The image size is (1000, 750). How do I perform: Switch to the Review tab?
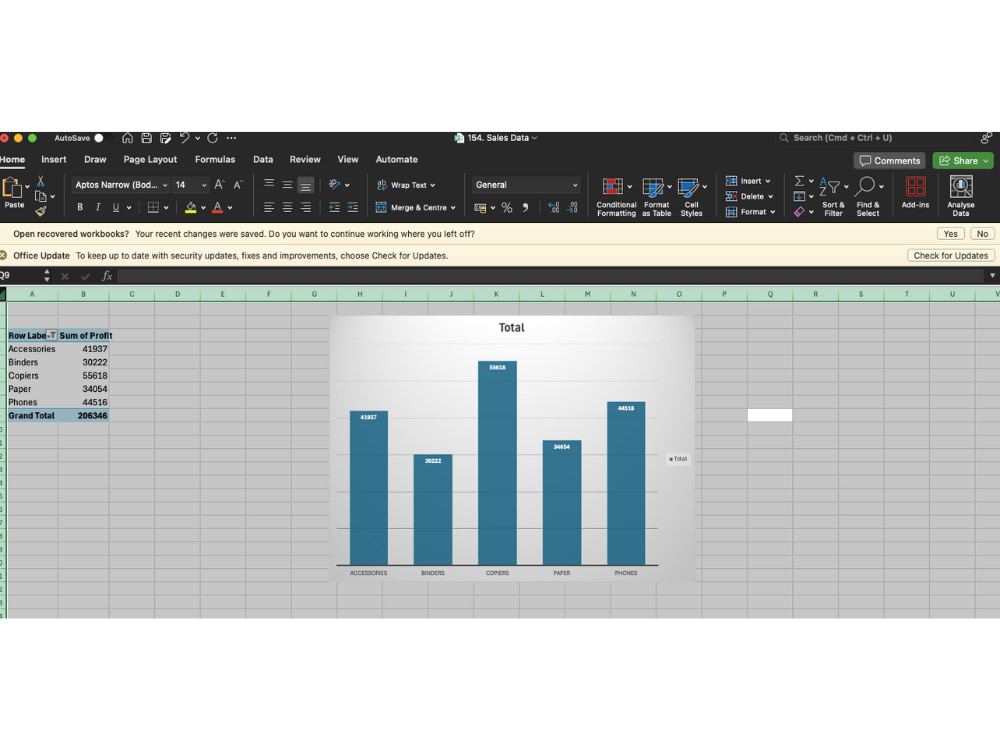point(305,159)
